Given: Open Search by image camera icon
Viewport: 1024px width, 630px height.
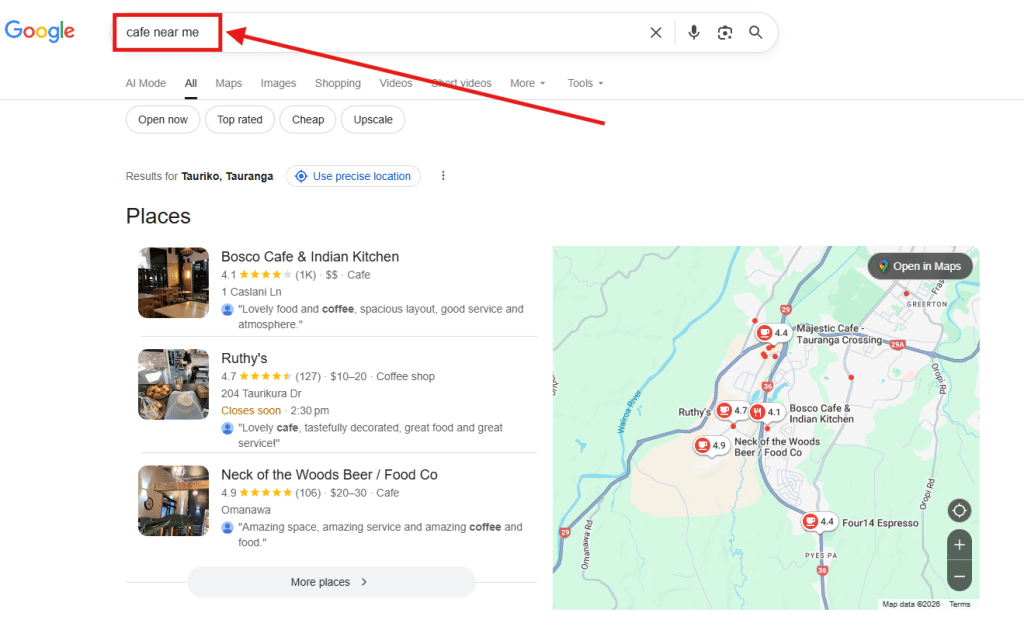Looking at the screenshot, I should (x=725, y=33).
